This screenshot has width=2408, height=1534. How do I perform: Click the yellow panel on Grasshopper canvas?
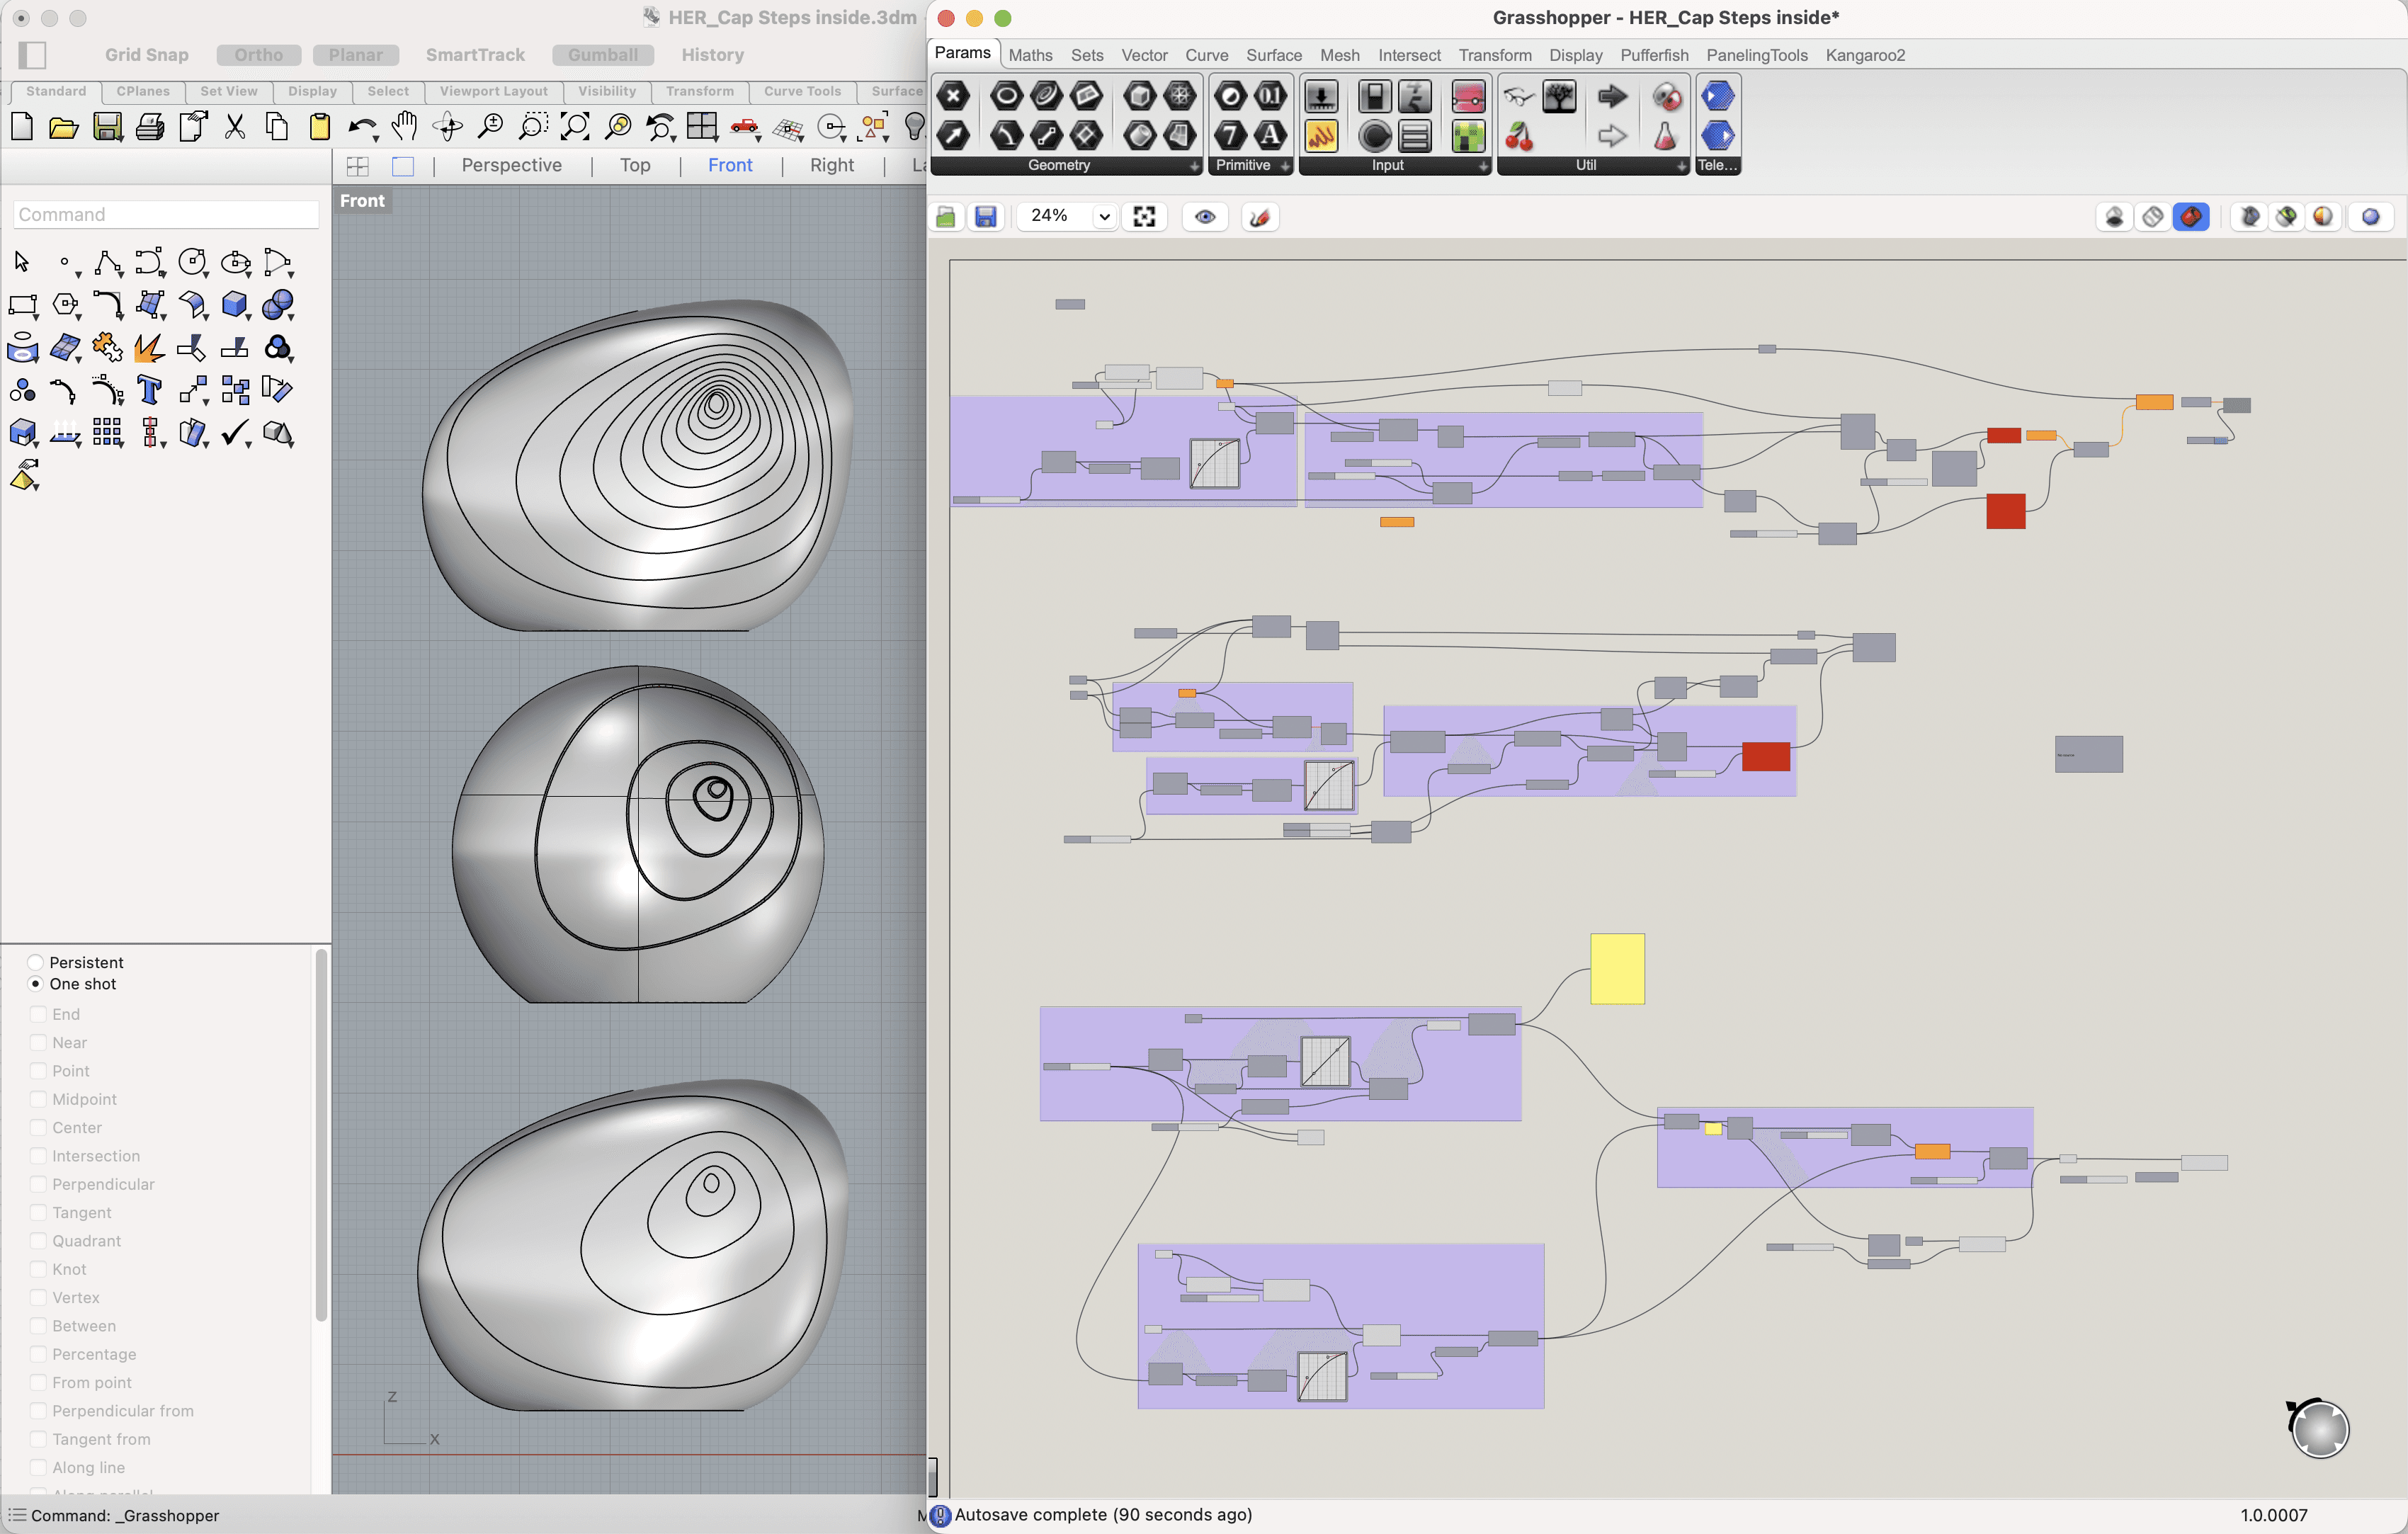click(1617, 968)
